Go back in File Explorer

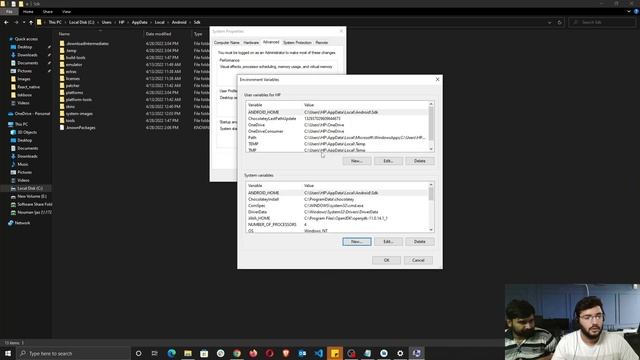(6, 22)
